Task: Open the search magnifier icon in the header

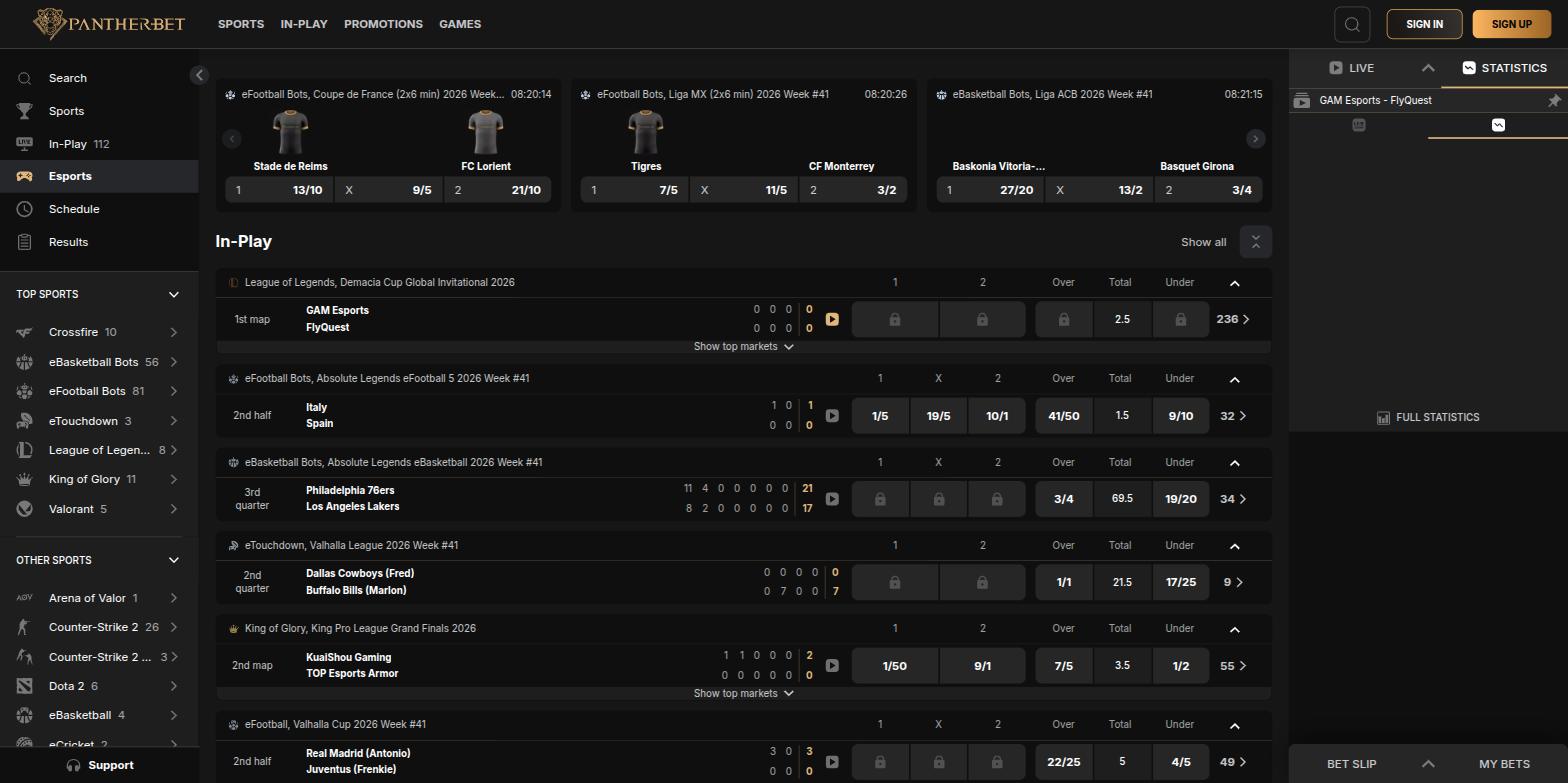Action: point(1352,24)
